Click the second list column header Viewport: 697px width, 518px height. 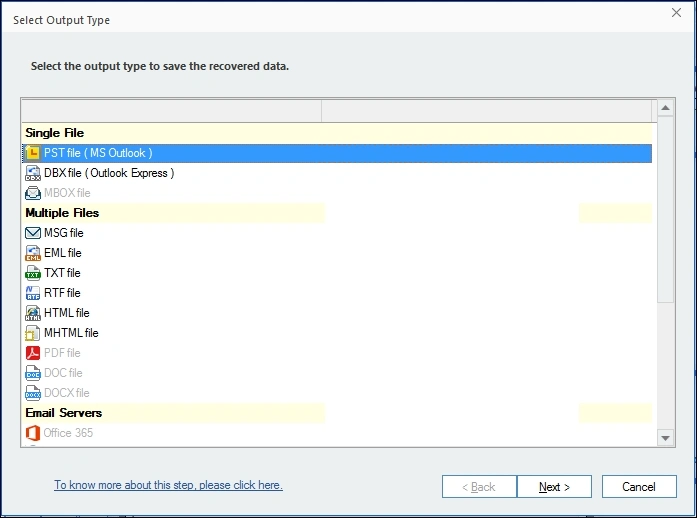(x=487, y=111)
